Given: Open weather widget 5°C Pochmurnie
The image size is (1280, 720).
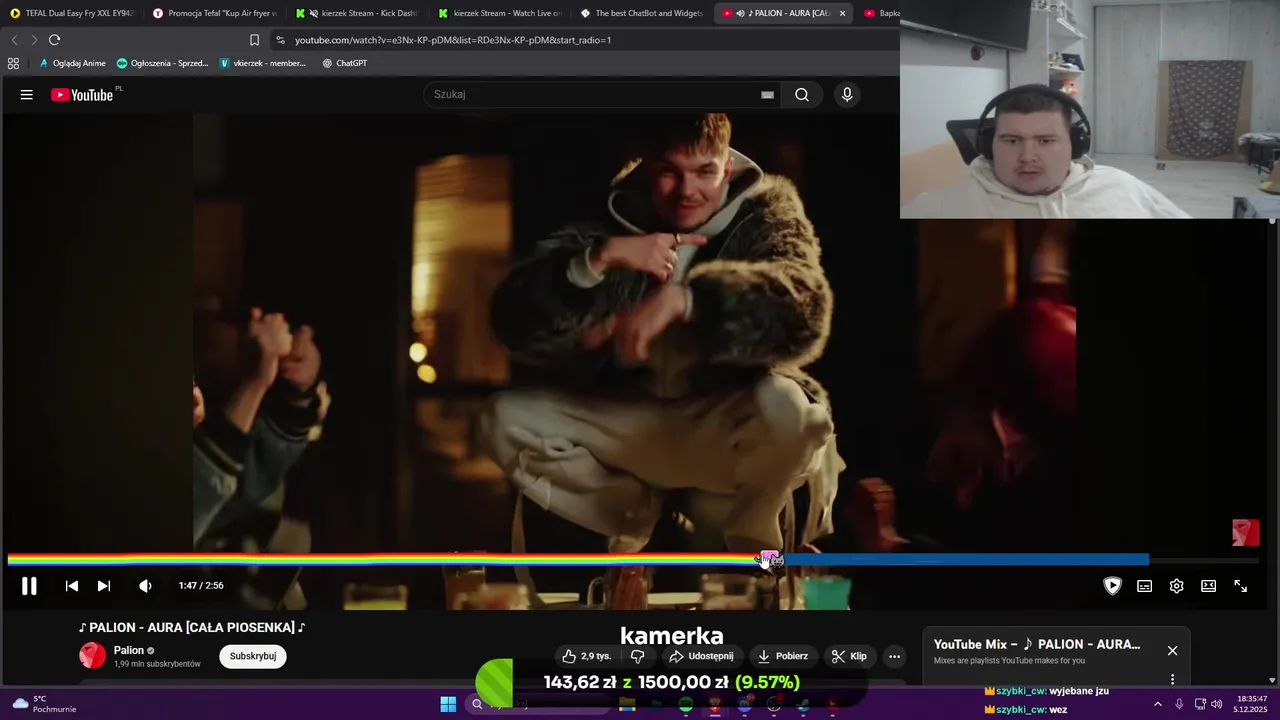Looking at the screenshot, I should (42, 704).
